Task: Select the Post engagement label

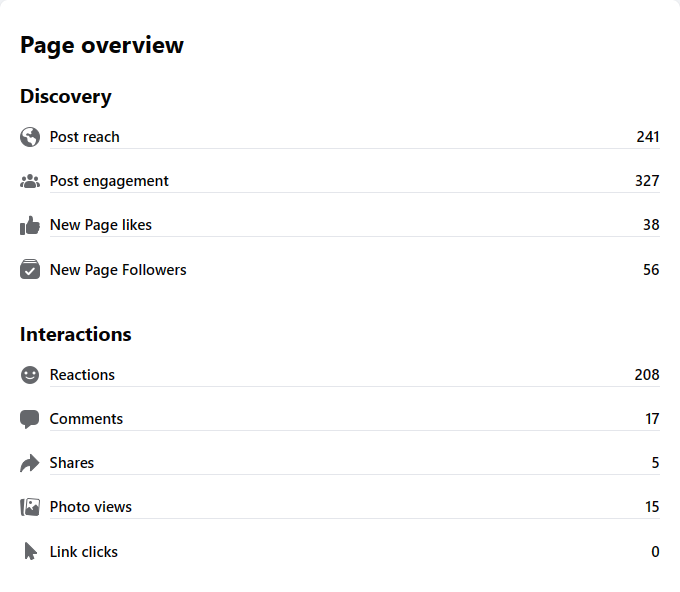Action: tap(109, 181)
